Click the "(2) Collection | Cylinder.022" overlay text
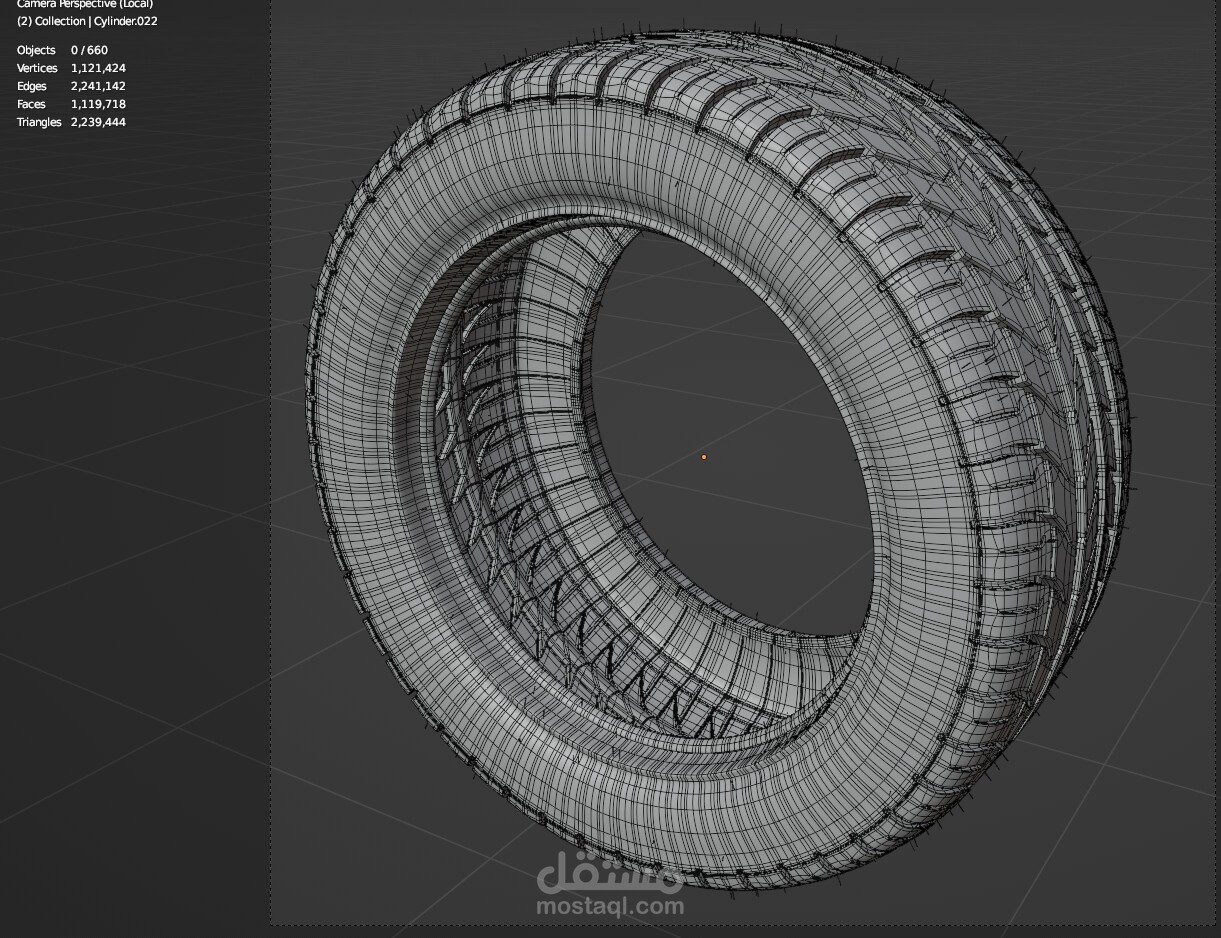This screenshot has width=1221, height=938. point(87,21)
